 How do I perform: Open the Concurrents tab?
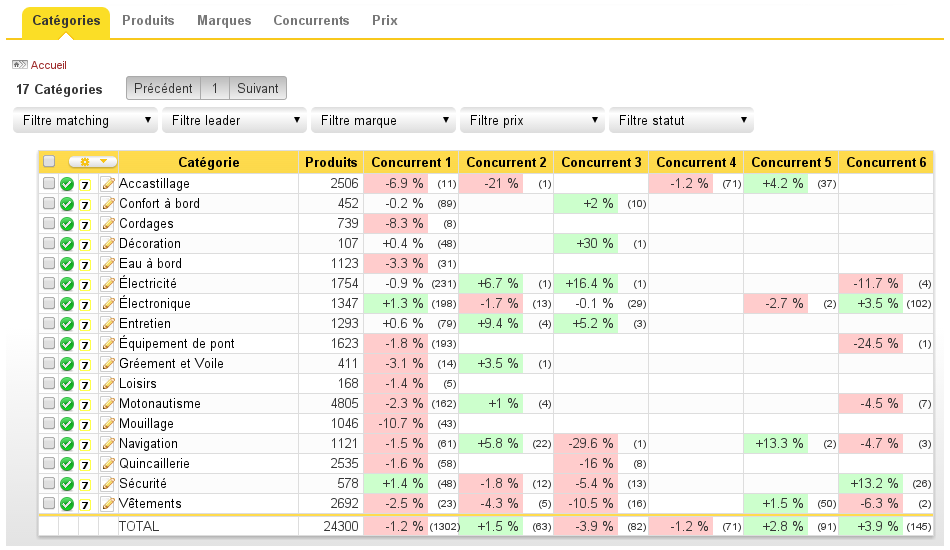tap(311, 21)
